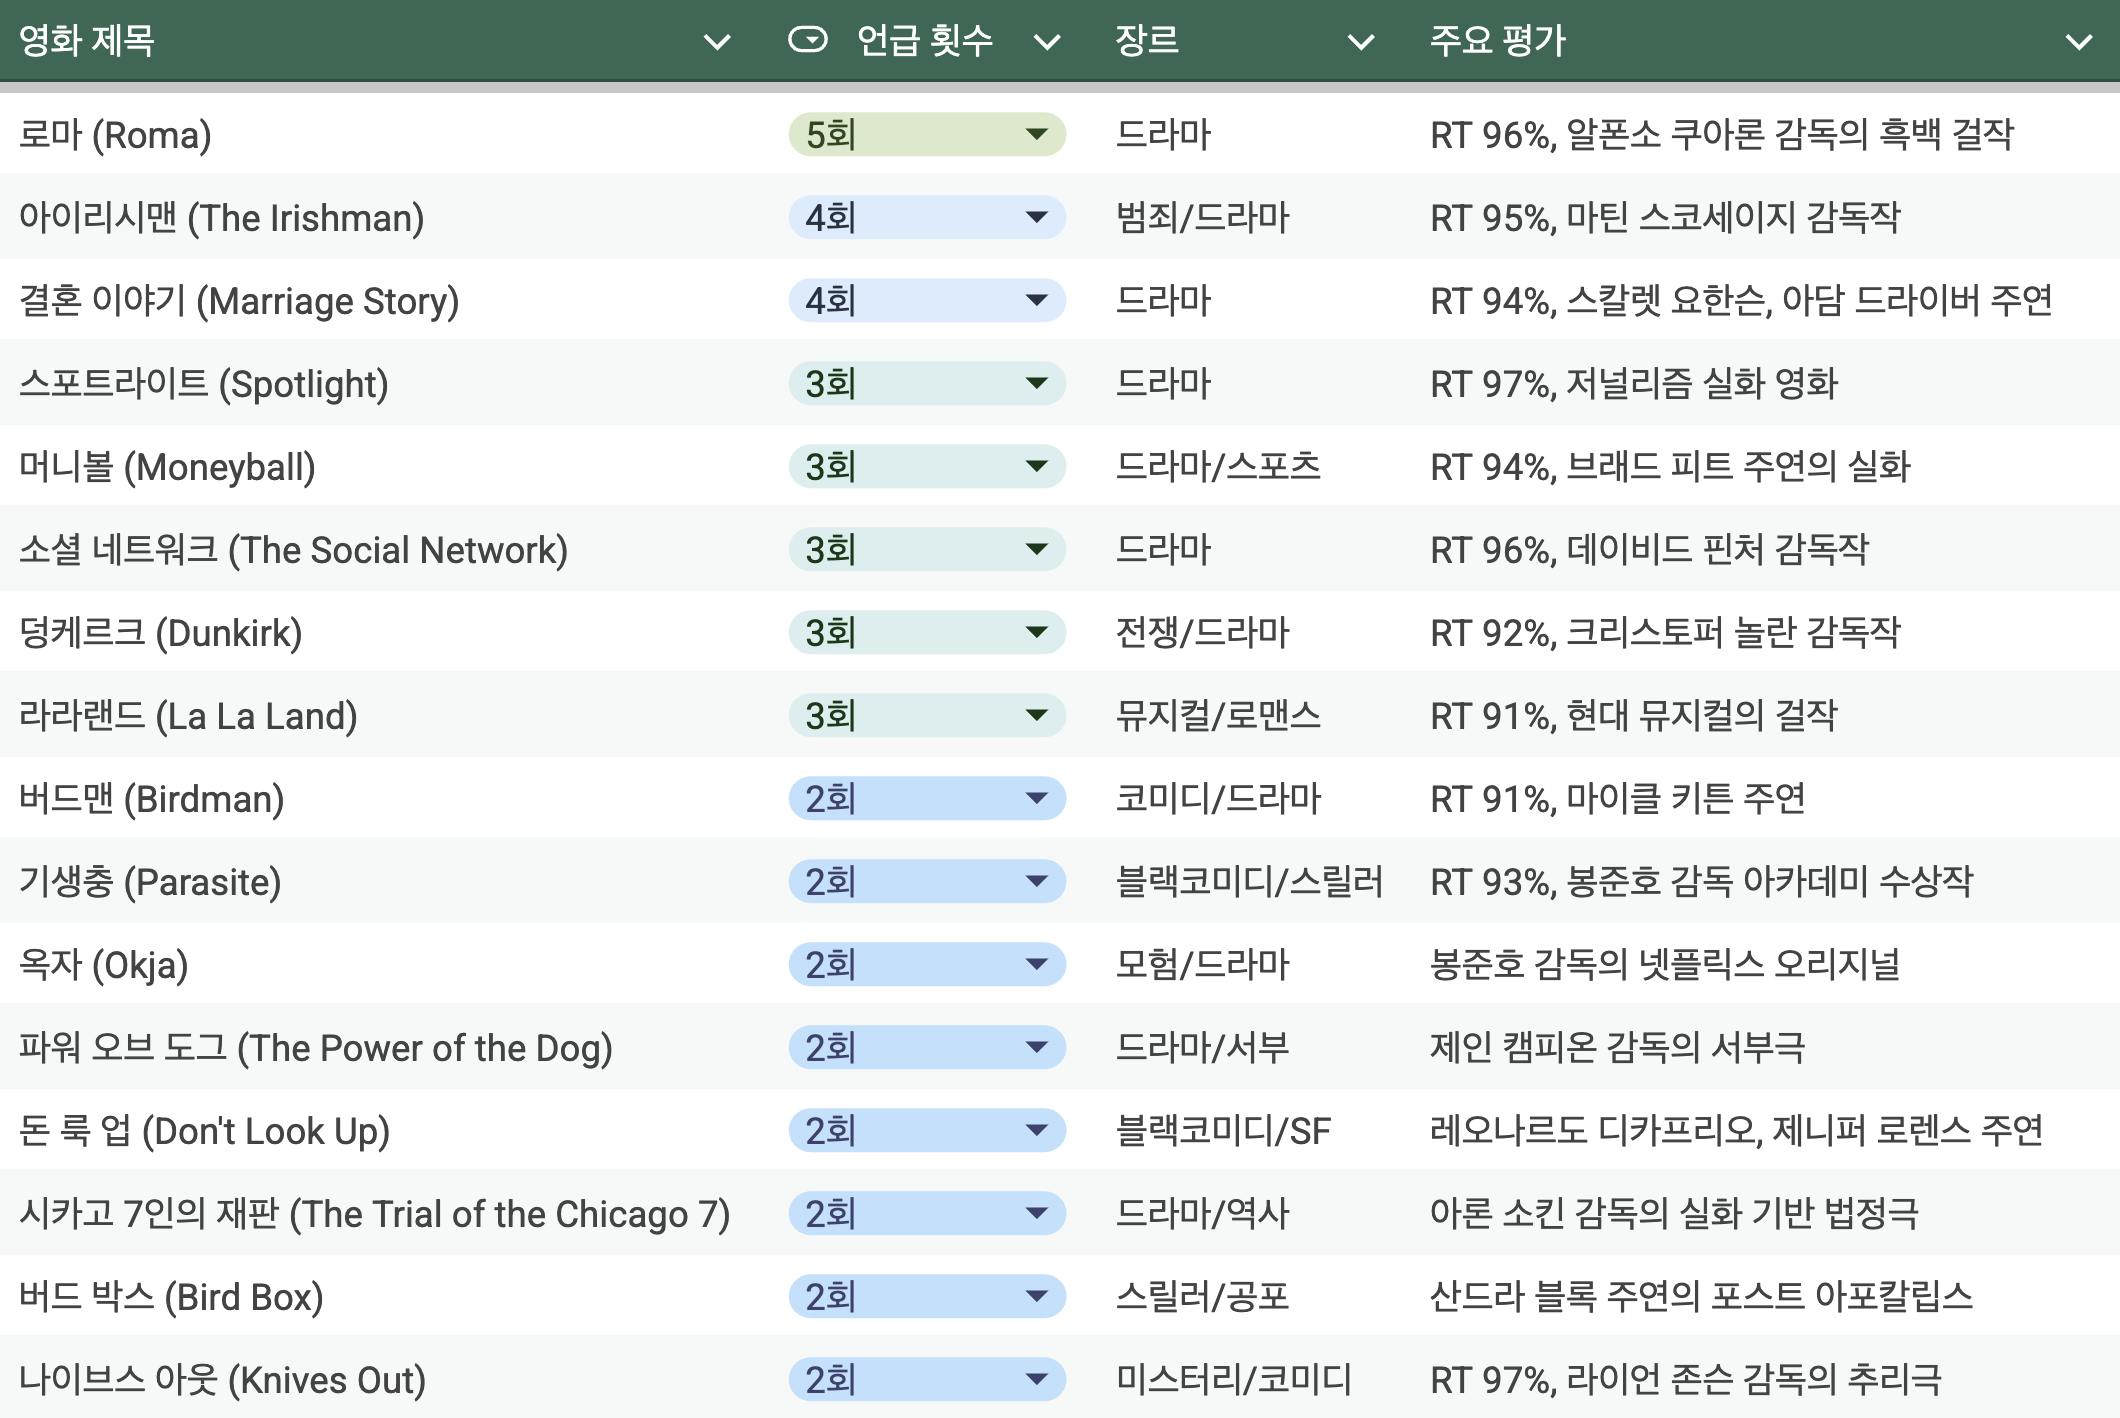Click the 스릴러/공포 genre cell for Bird Box
Image resolution: width=2120 pixels, height=1418 pixels.
pos(1201,1296)
